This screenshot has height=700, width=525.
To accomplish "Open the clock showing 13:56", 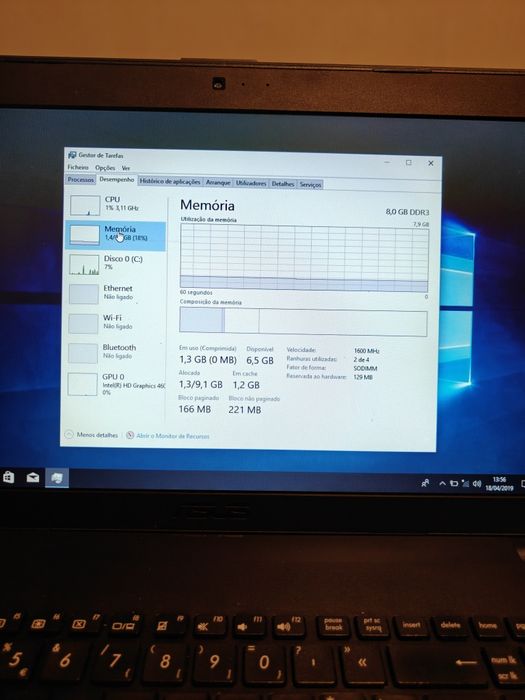I will pos(500,484).
